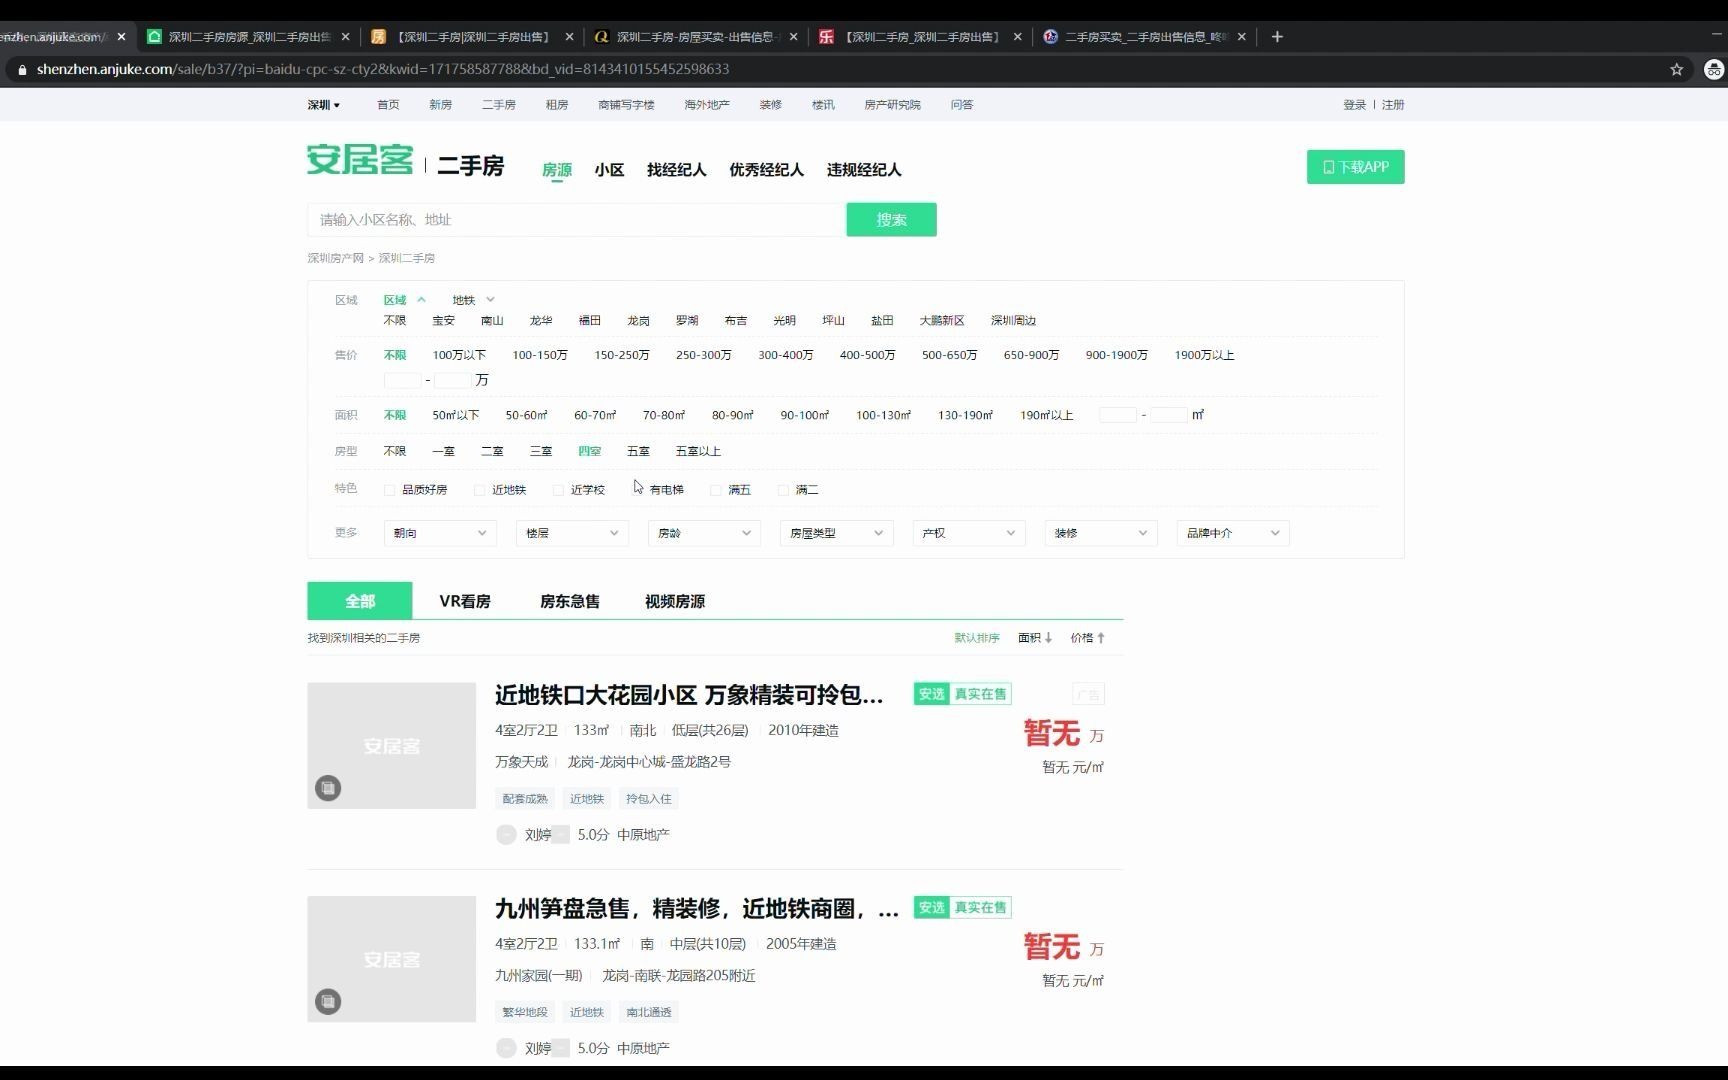Open a new browser tab
This screenshot has height=1080, width=1728.
pyautogui.click(x=1277, y=37)
